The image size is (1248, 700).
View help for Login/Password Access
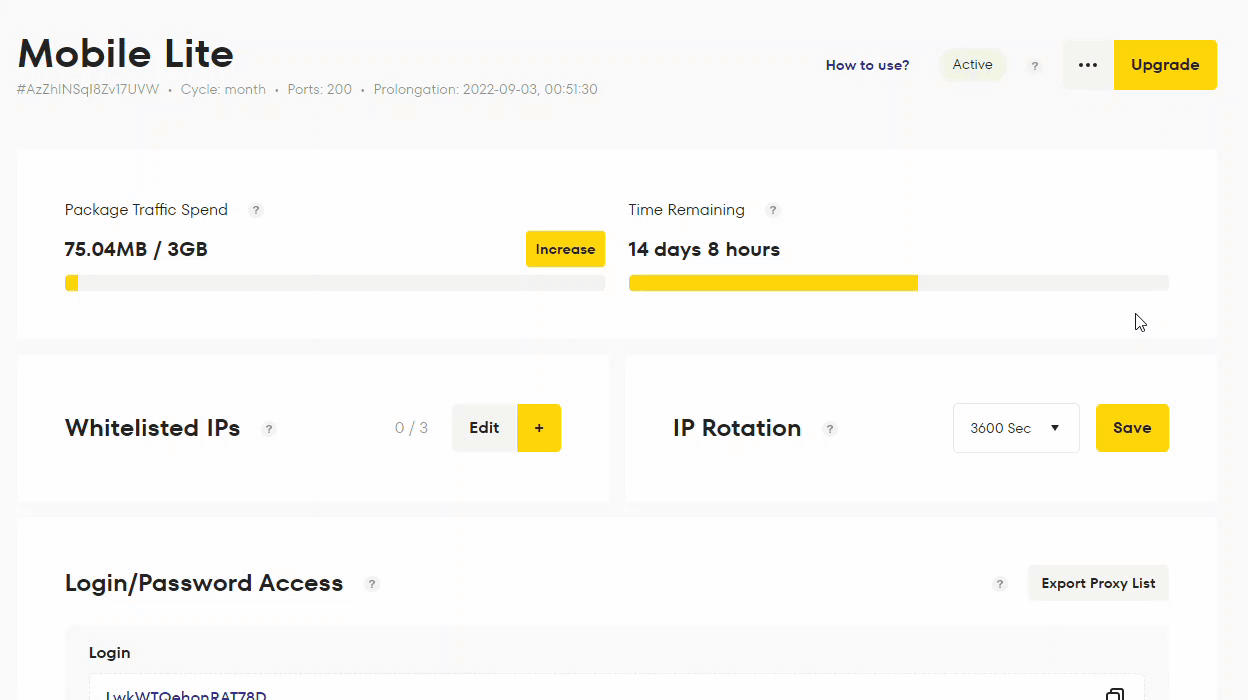coord(372,584)
